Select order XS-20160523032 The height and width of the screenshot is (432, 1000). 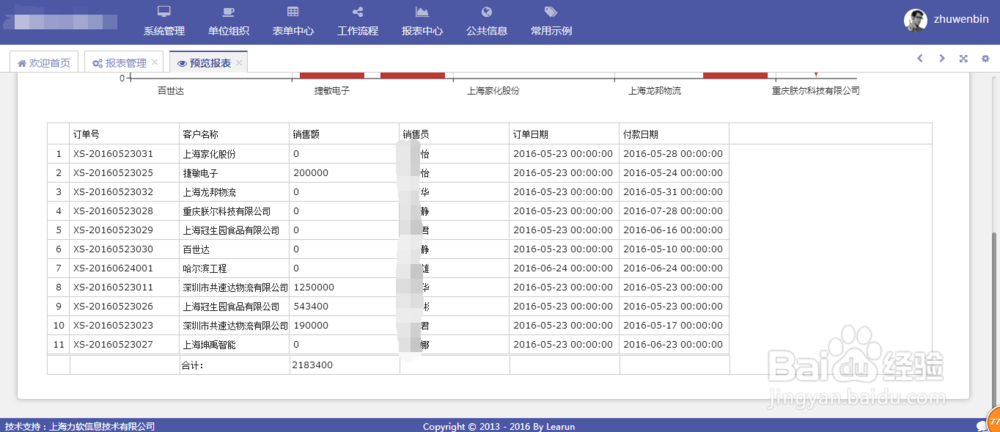113,192
